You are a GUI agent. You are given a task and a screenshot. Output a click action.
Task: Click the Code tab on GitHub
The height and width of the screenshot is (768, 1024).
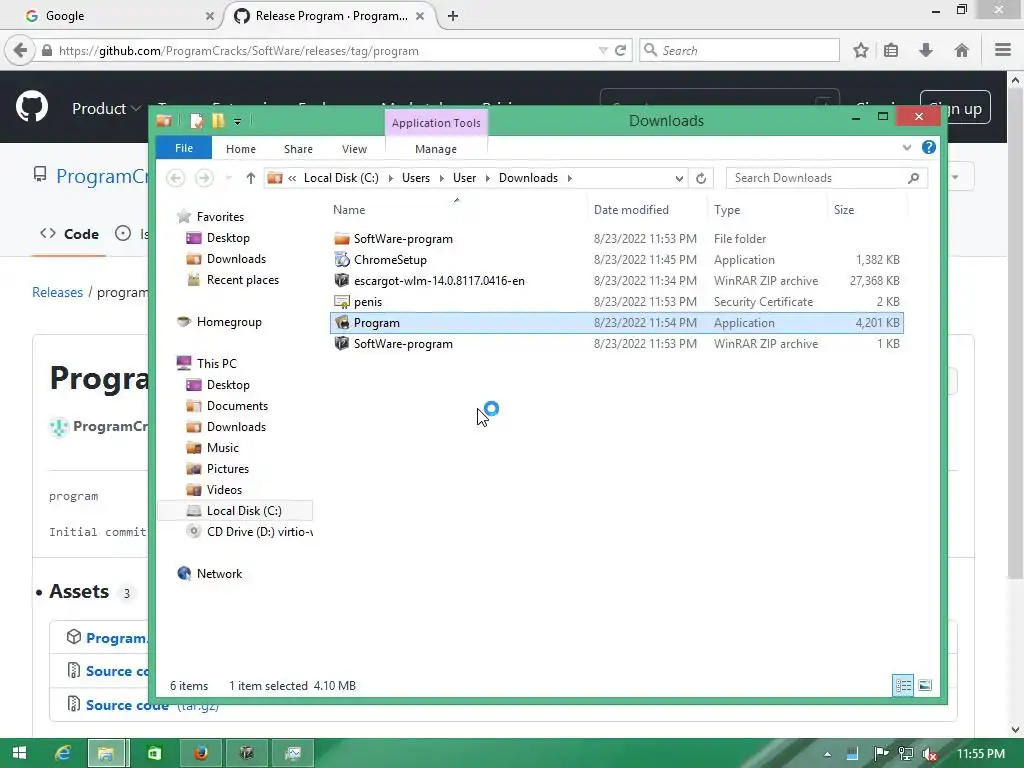coord(69,234)
